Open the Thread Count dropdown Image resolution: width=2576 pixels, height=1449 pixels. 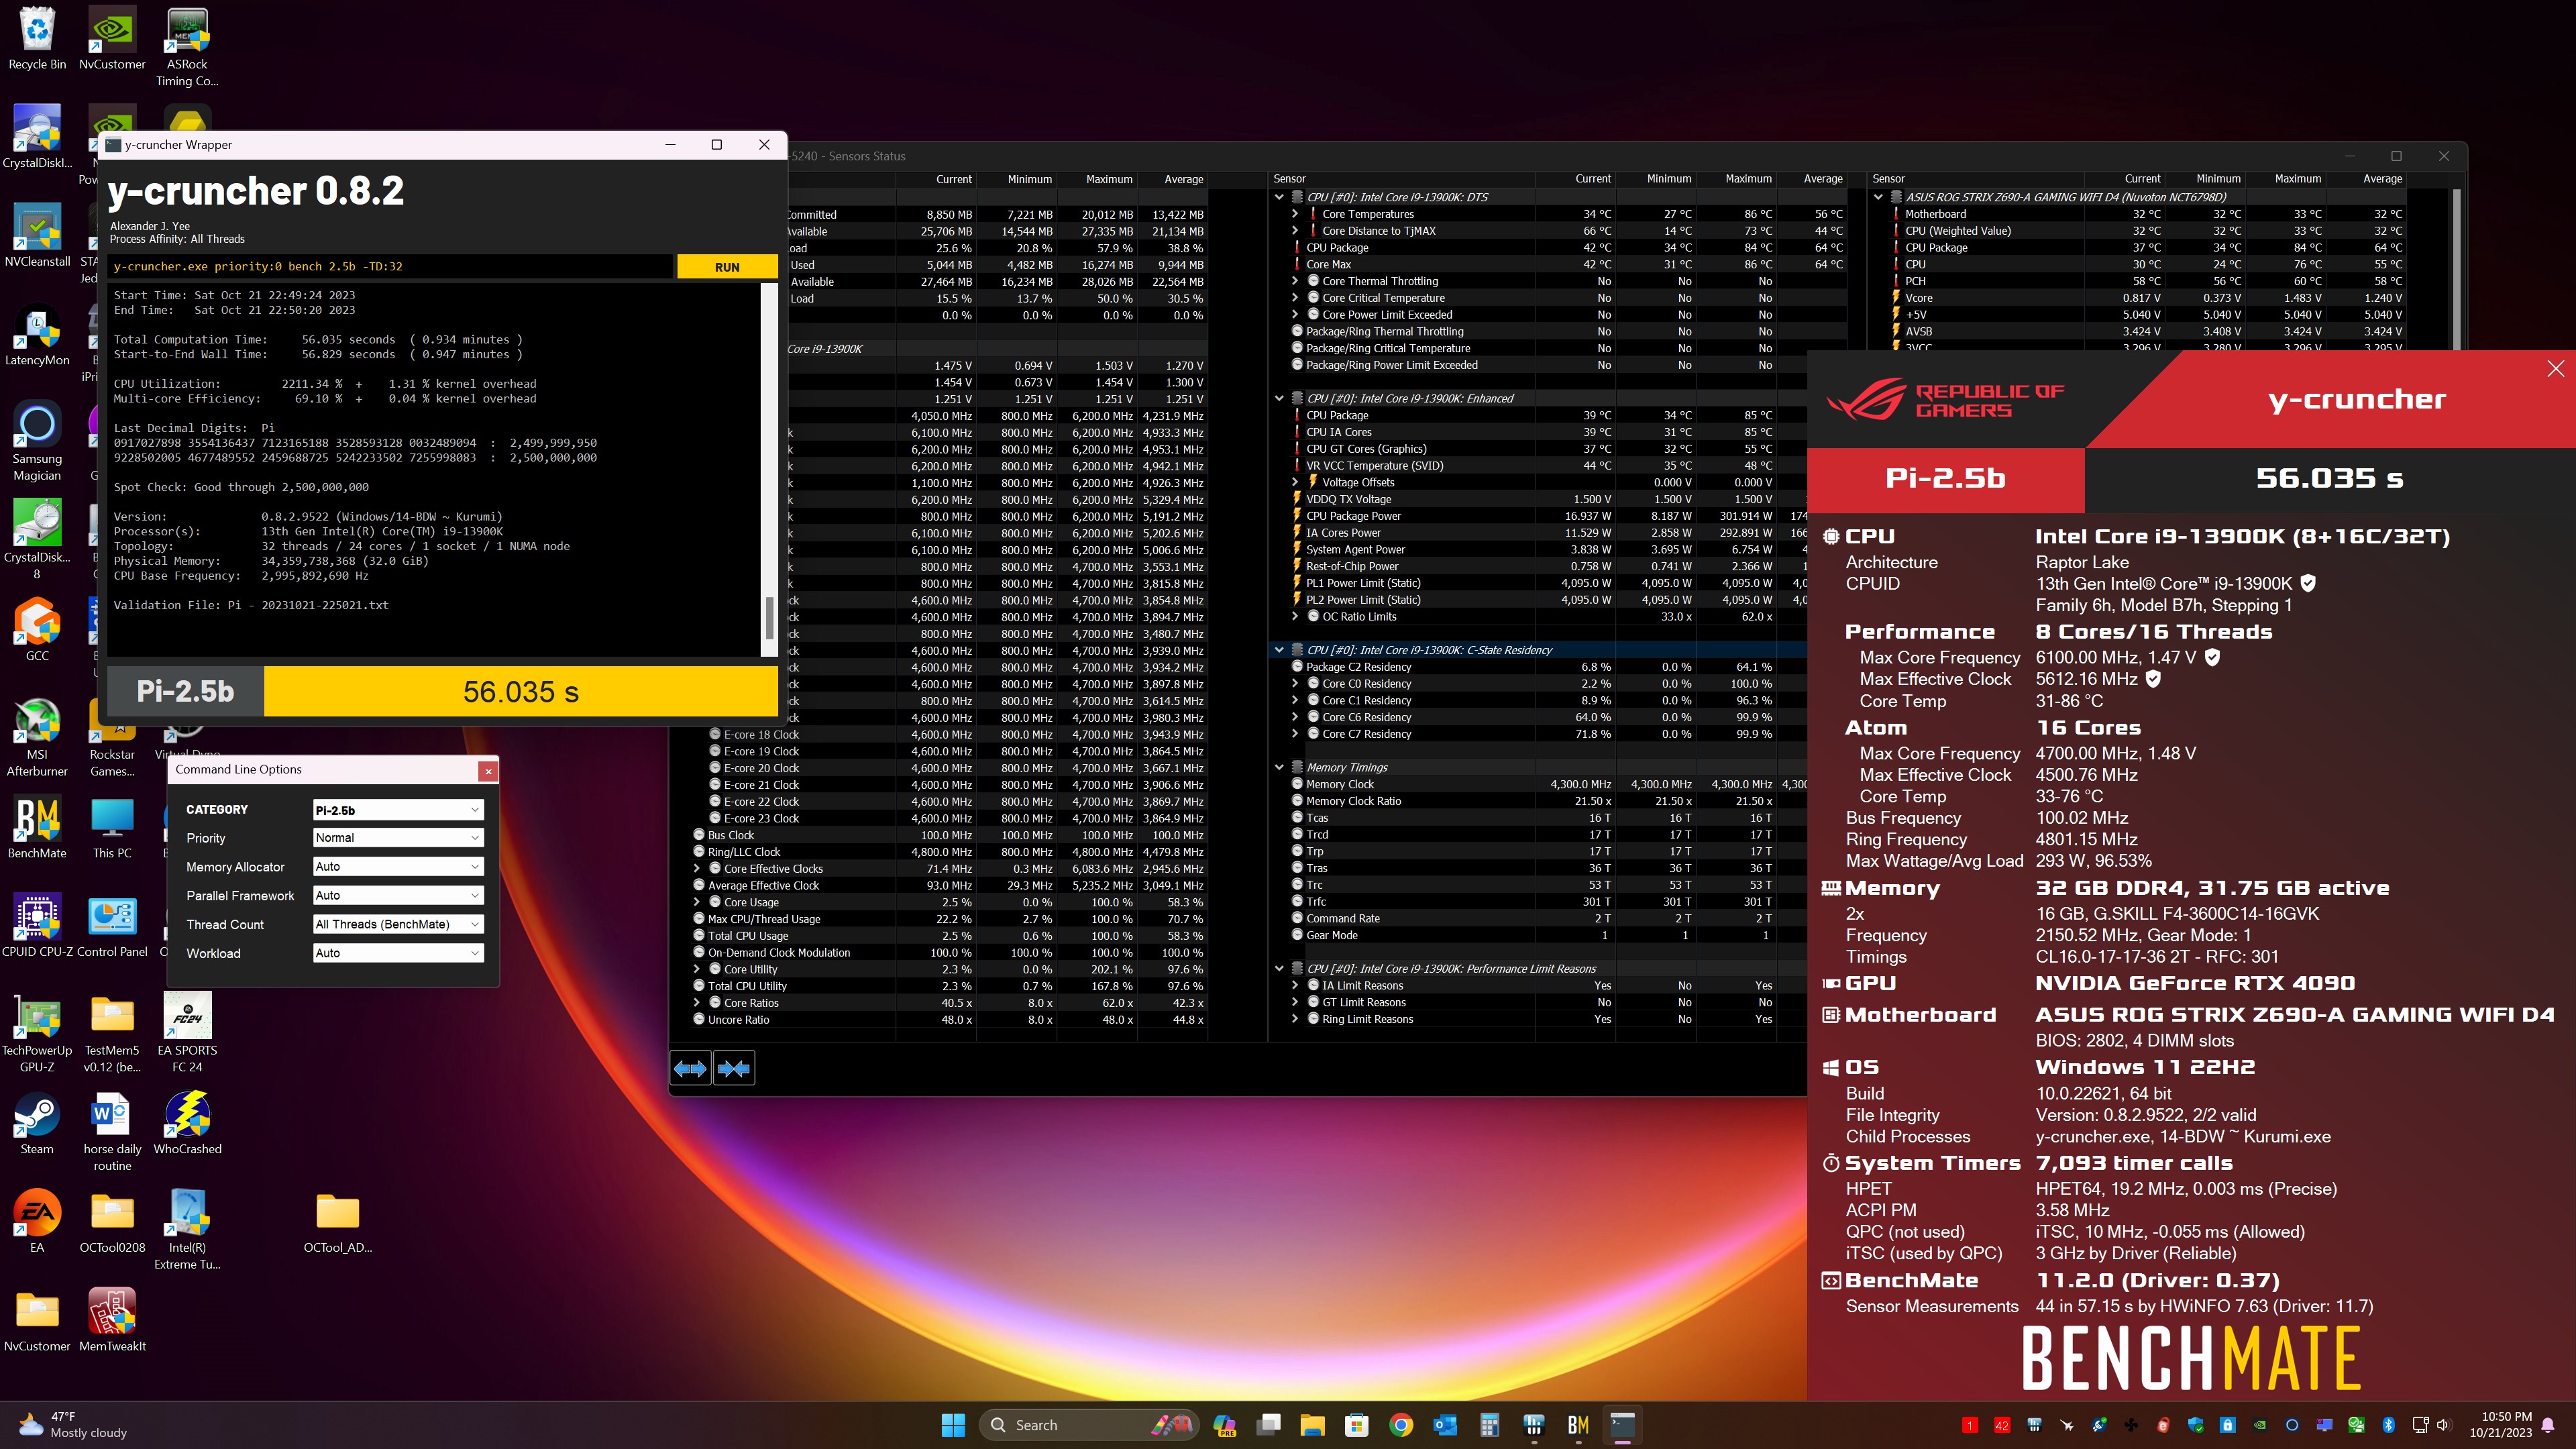point(398,925)
